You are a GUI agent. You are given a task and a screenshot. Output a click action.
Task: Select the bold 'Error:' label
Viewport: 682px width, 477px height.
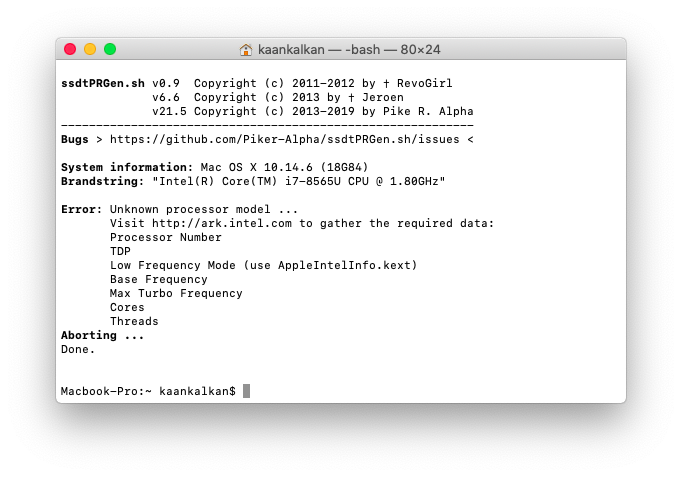(81, 209)
